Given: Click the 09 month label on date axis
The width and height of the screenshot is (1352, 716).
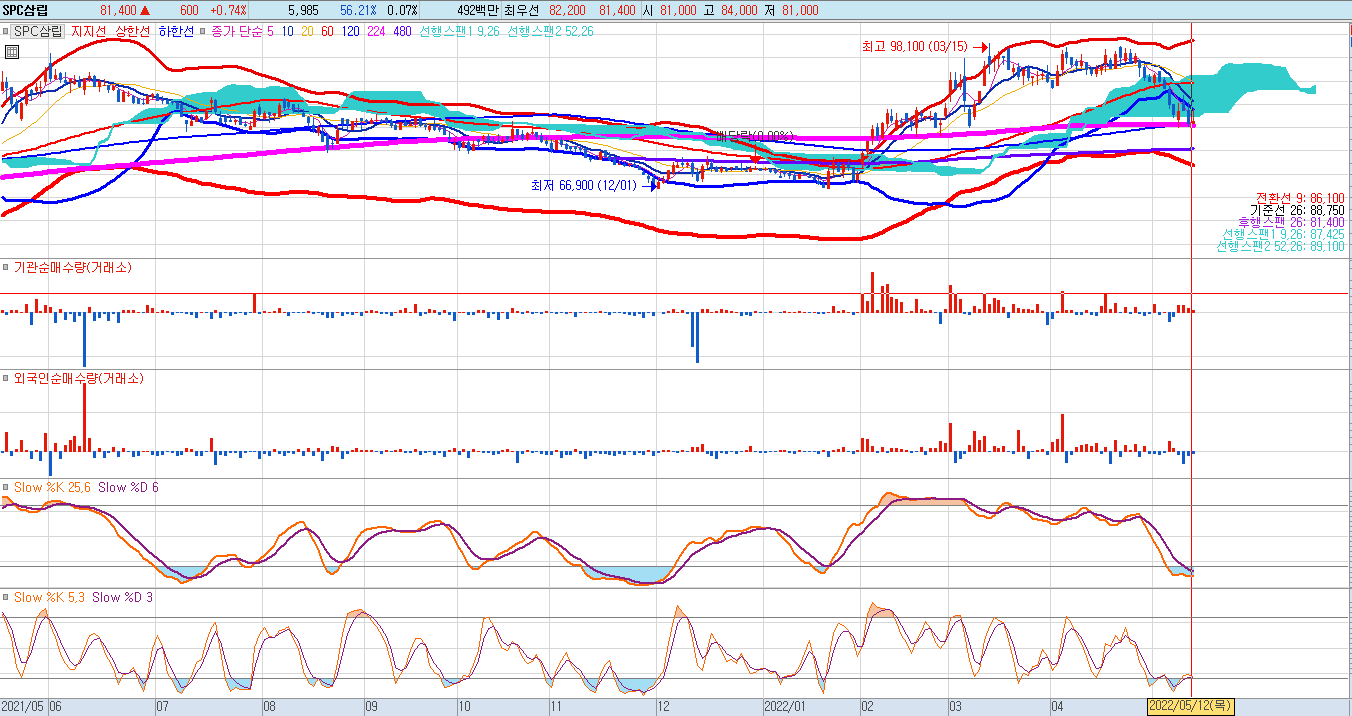Looking at the screenshot, I should coord(371,706).
